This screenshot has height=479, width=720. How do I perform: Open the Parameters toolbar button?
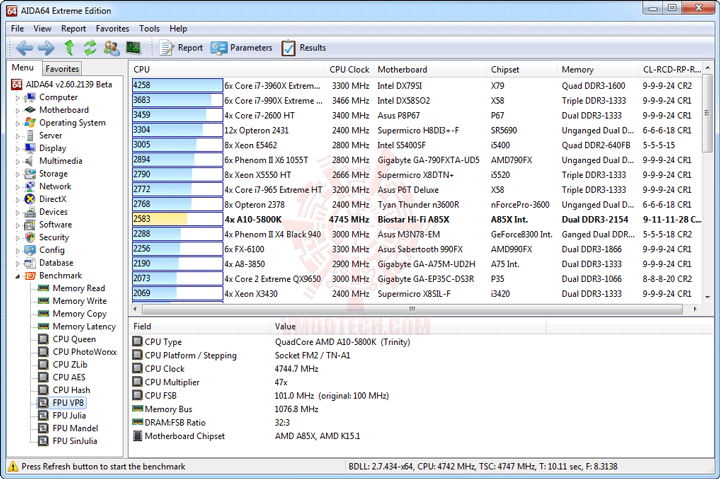click(x=242, y=48)
